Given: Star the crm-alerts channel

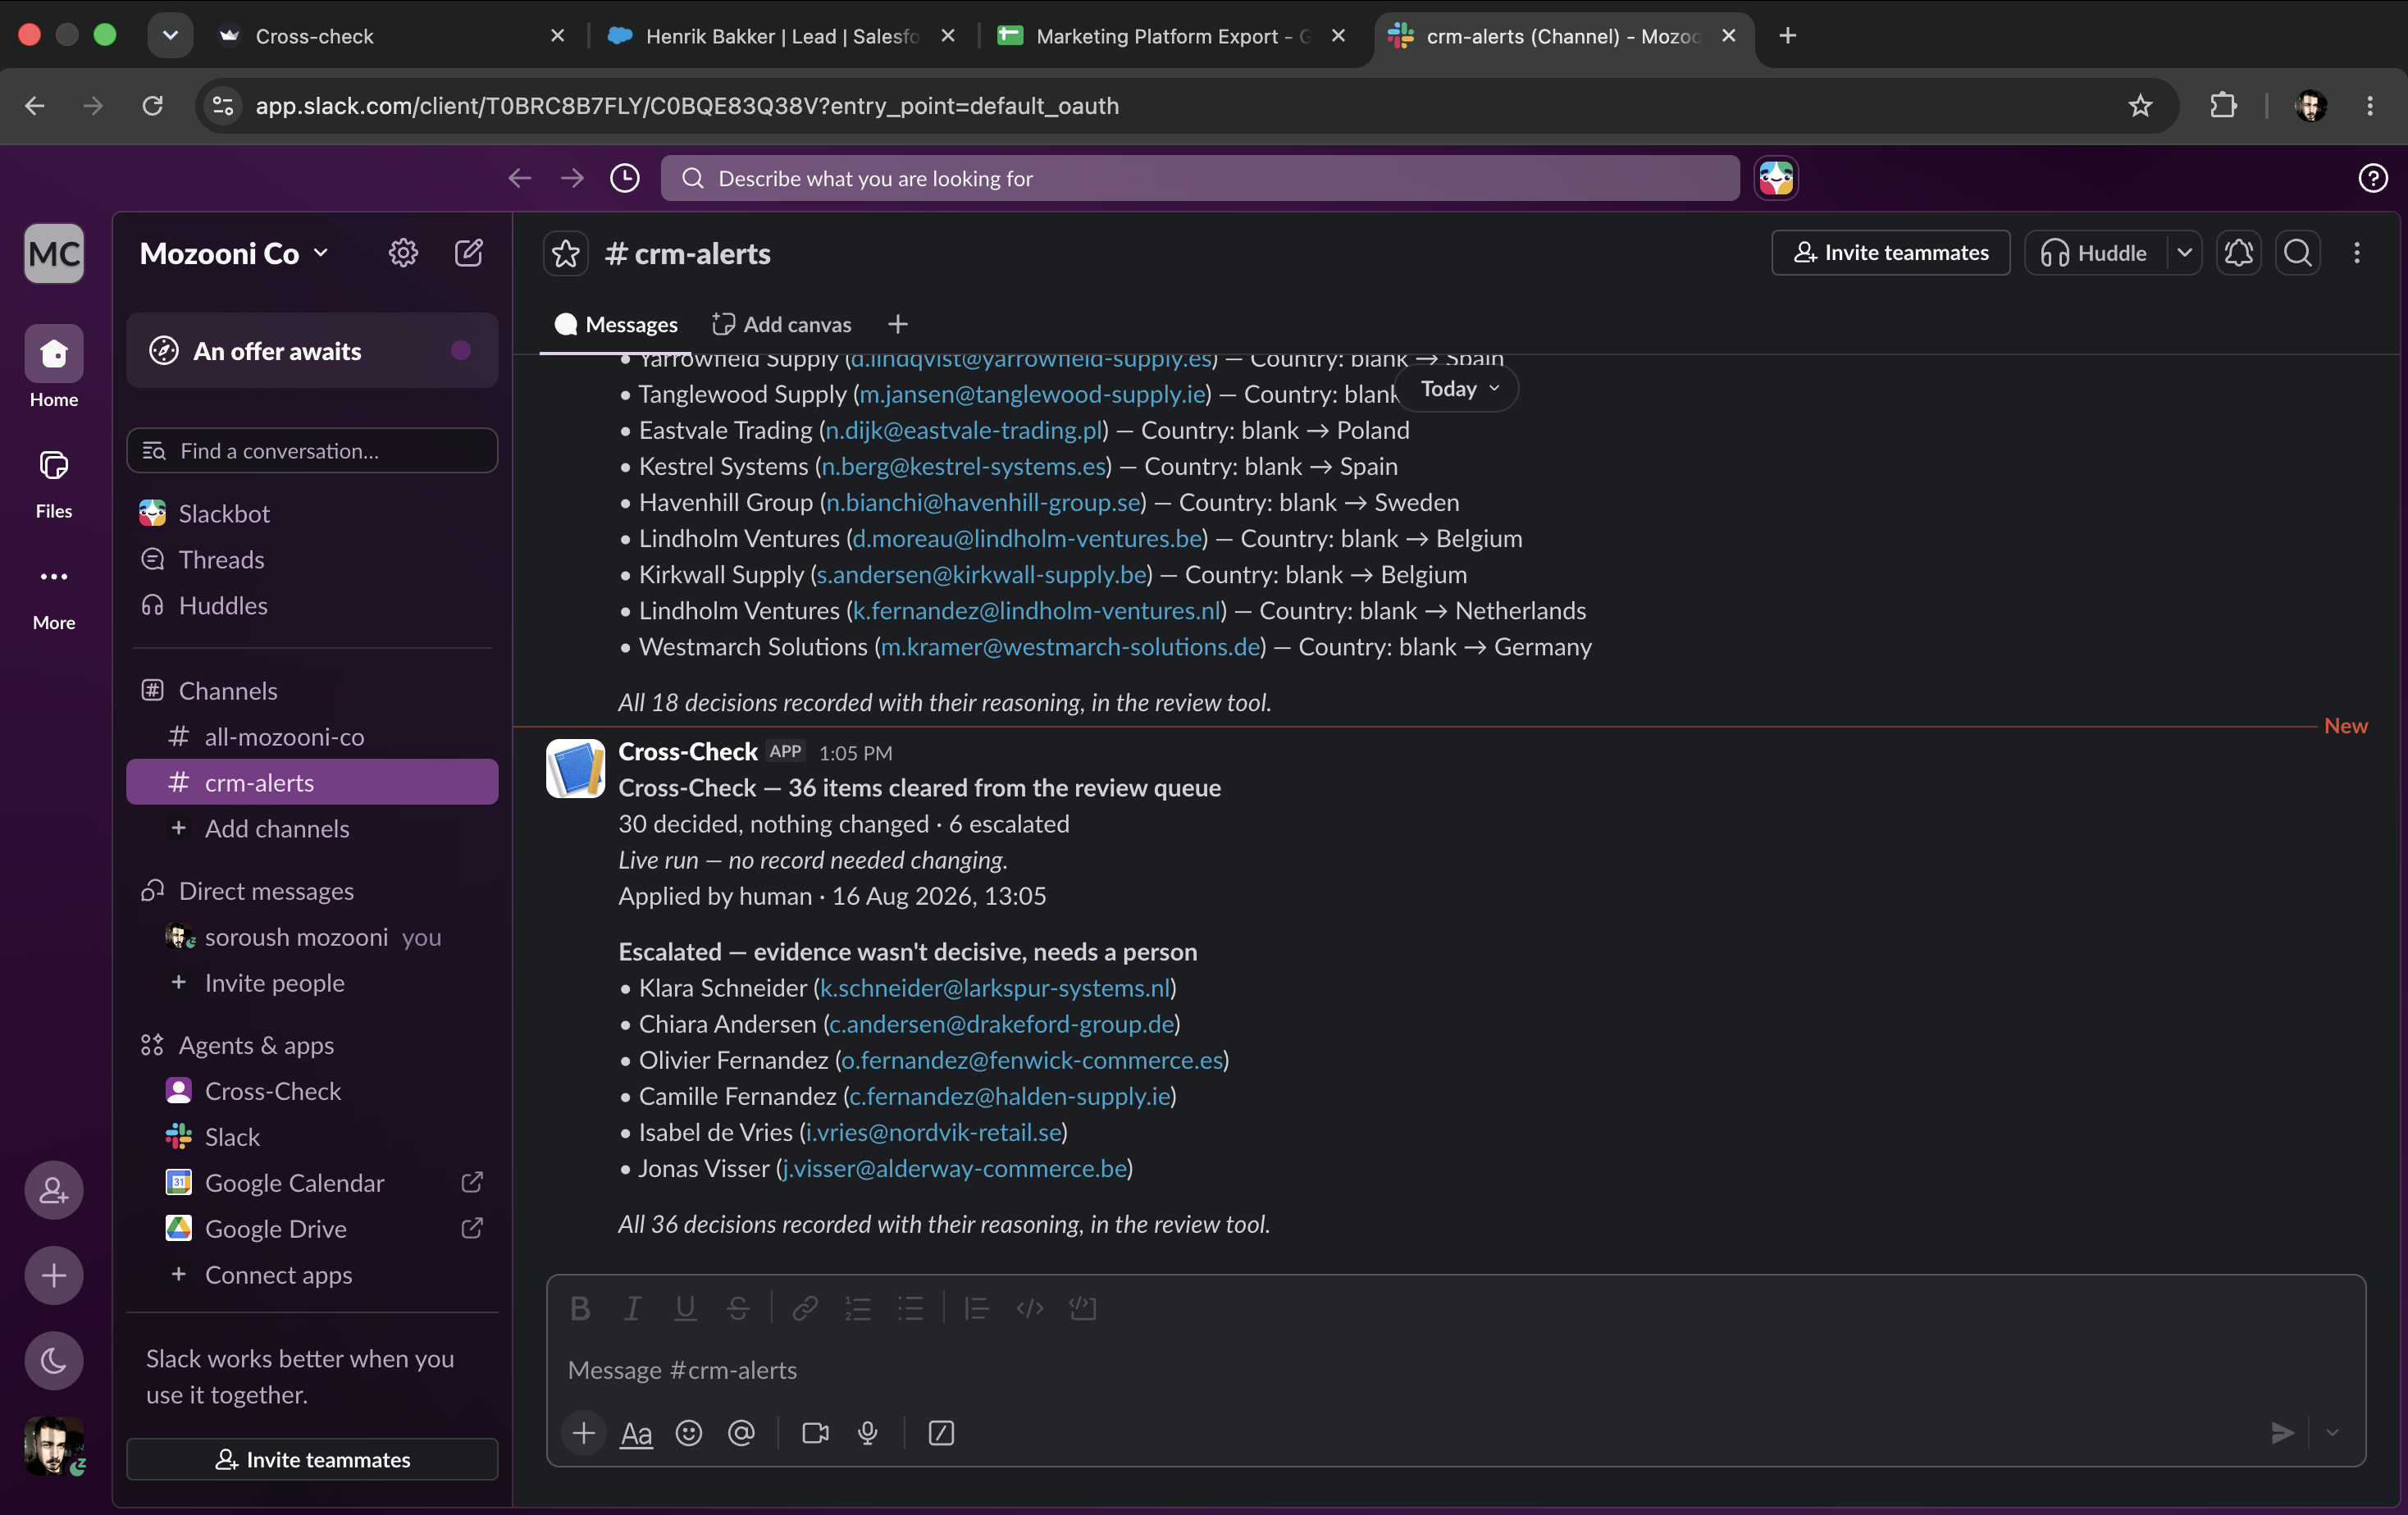Looking at the screenshot, I should click(565, 253).
